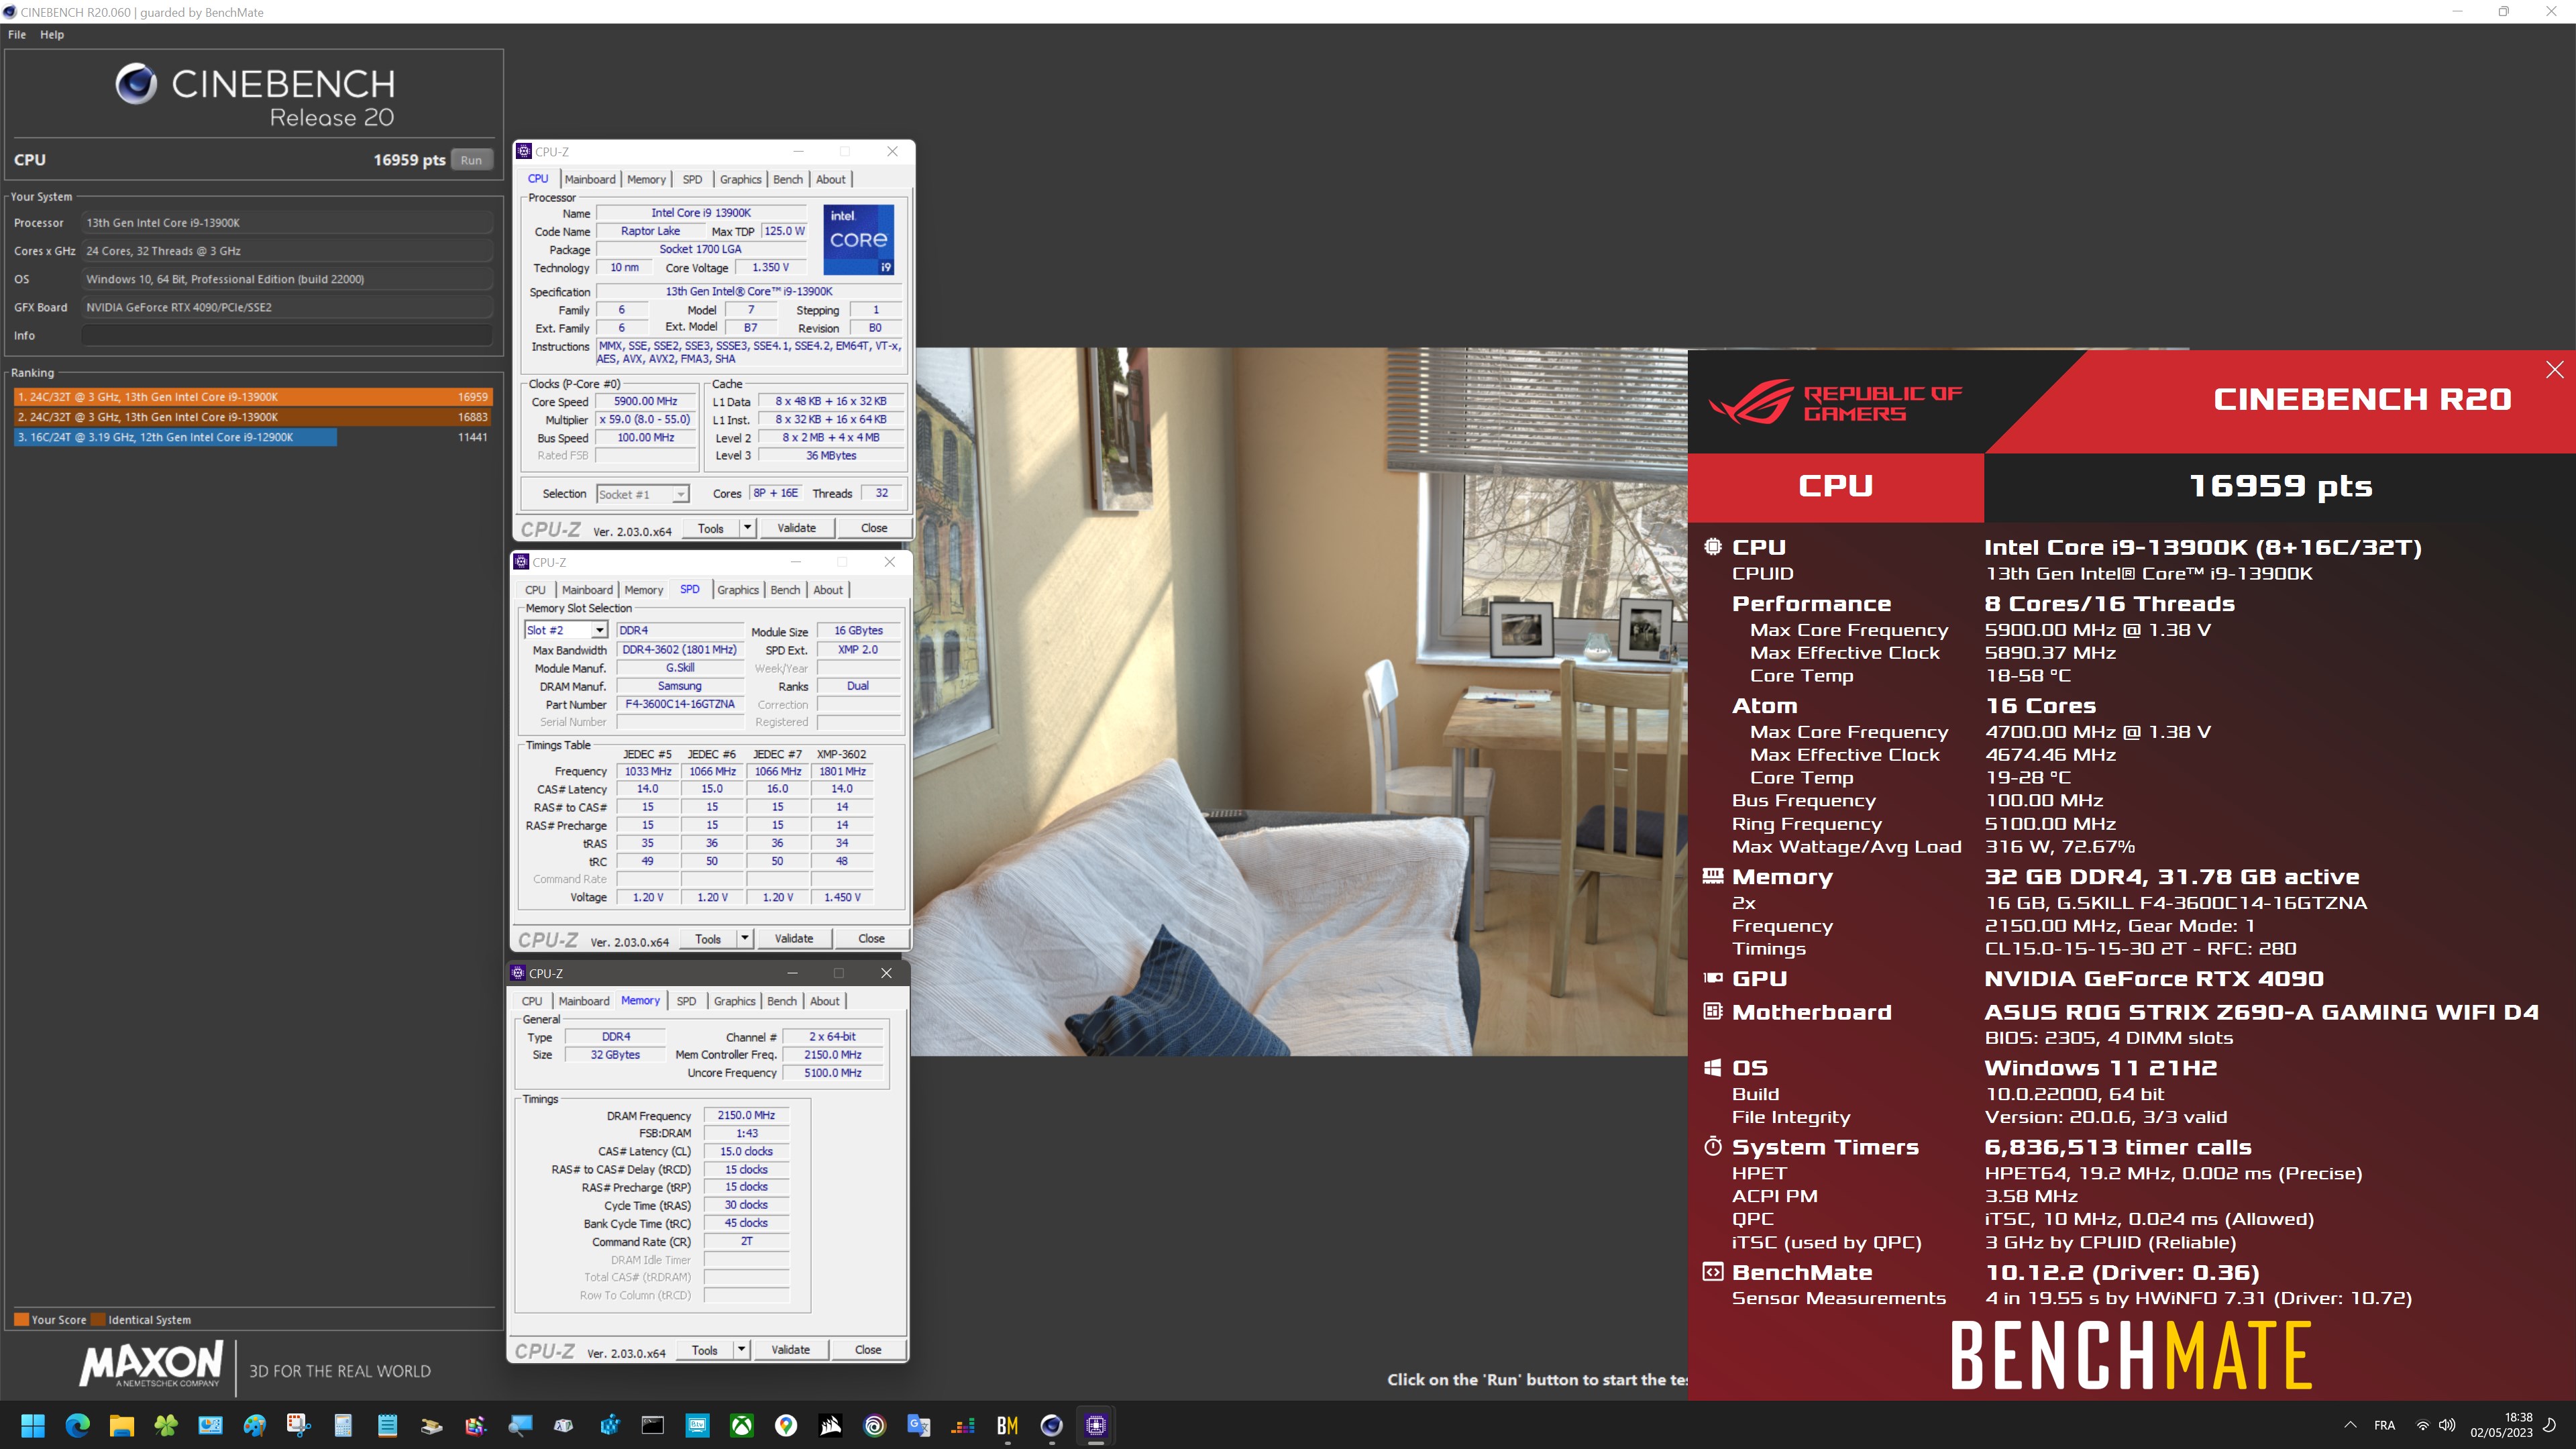Click Tools in Memory-tab CPU-Z window

[x=705, y=1349]
